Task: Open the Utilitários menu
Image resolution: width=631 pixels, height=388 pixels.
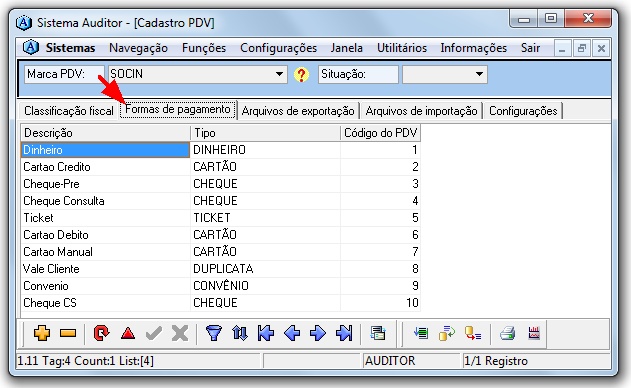Action: coord(402,48)
